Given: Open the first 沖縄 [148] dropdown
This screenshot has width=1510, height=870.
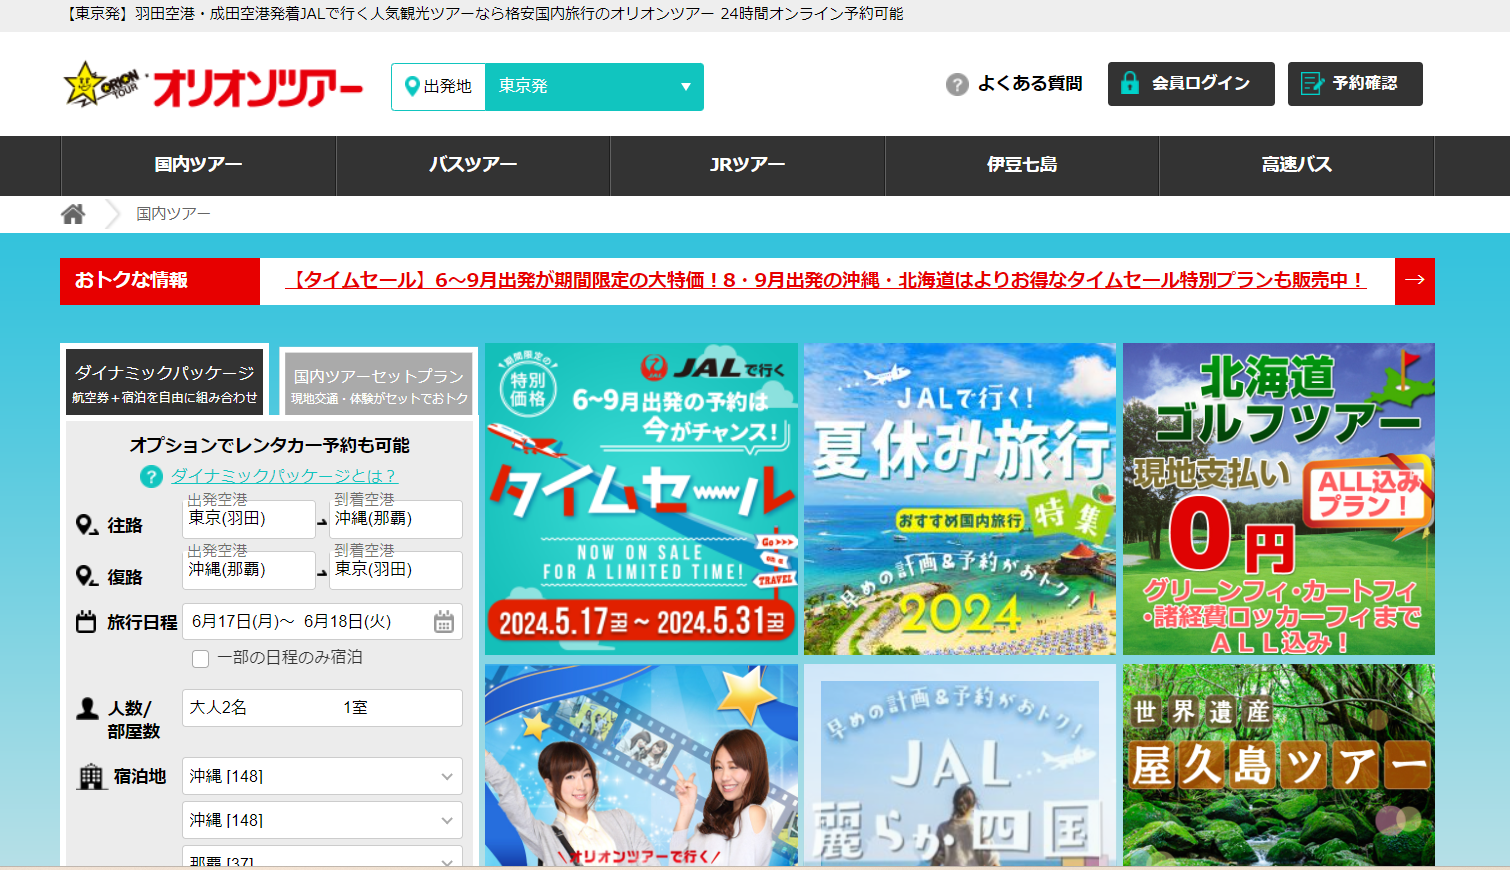Looking at the screenshot, I should point(322,776).
